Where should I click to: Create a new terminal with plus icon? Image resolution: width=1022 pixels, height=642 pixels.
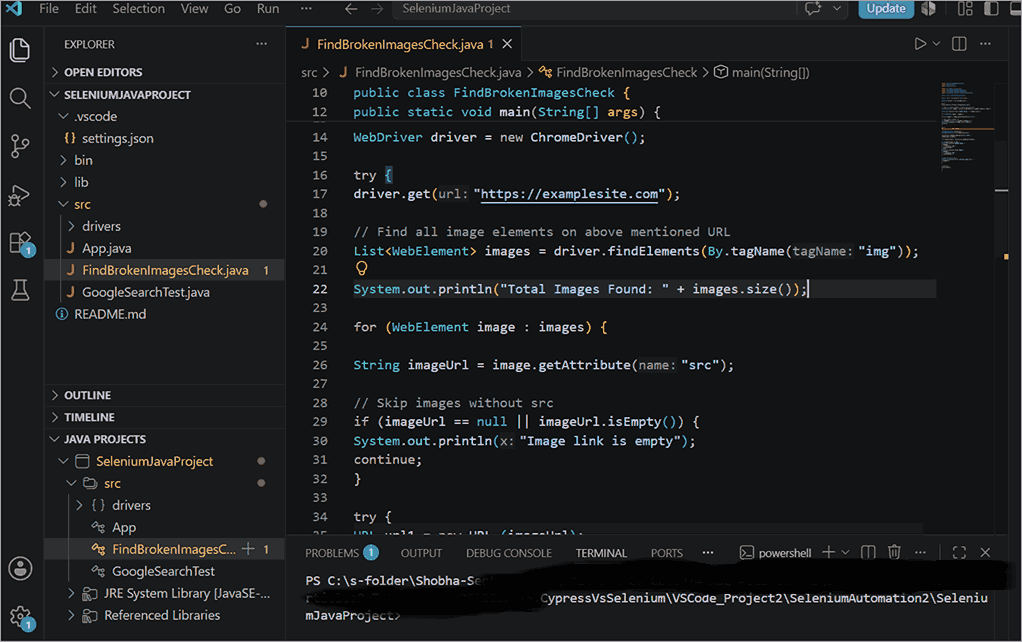[x=828, y=552]
